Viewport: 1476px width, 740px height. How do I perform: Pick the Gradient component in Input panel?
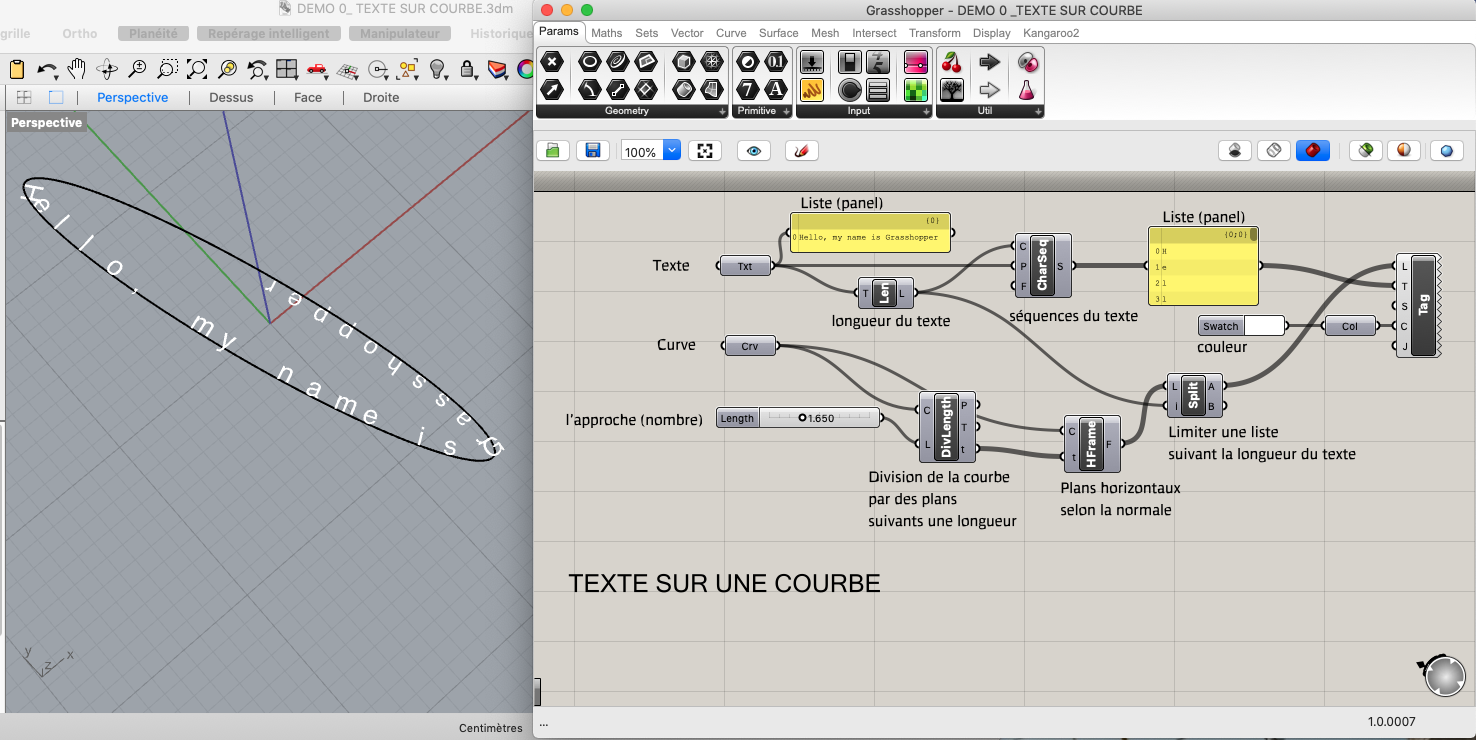[x=916, y=62]
